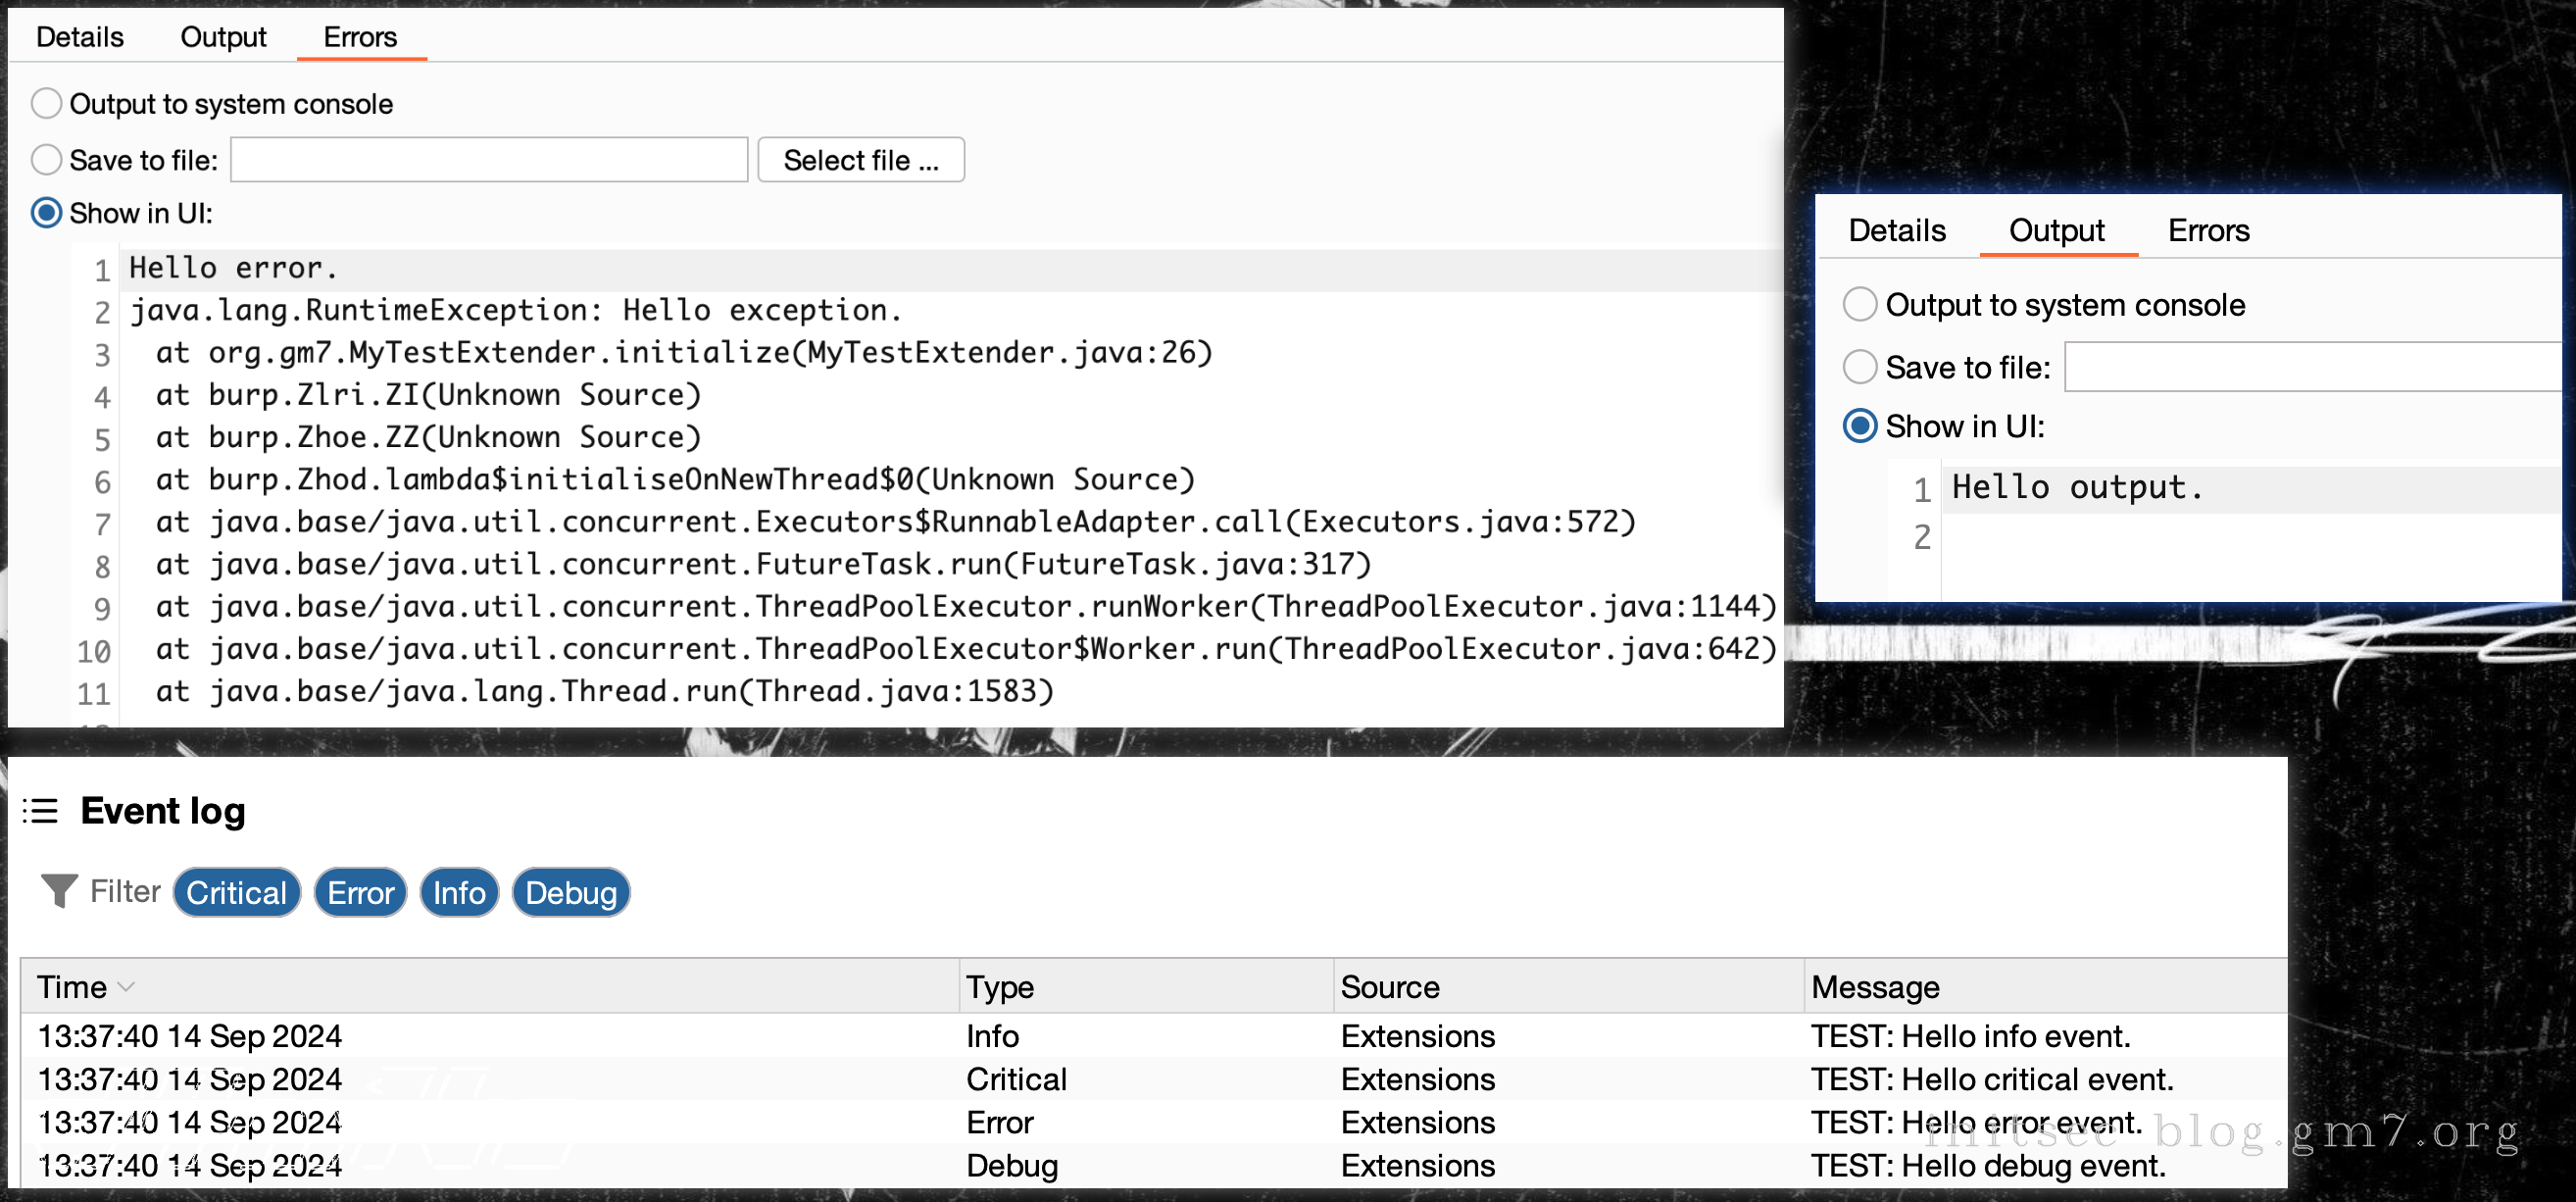This screenshot has height=1202, width=2576.
Task: Select Output to system console in Errors panel
Action: (47, 103)
